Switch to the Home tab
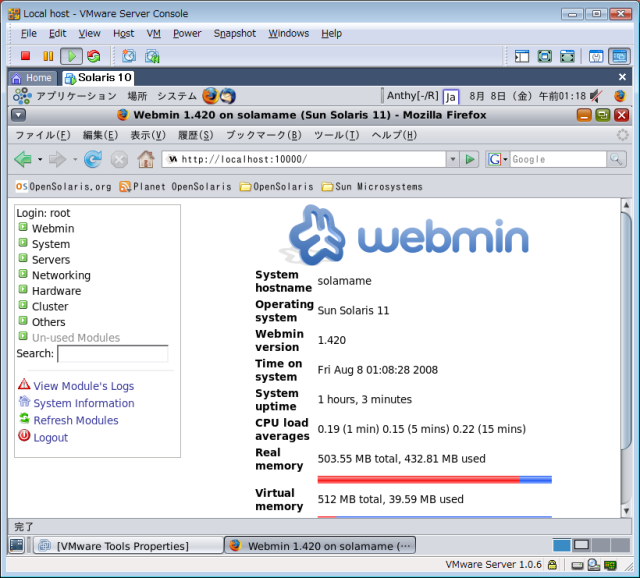640x578 pixels. pos(31,78)
